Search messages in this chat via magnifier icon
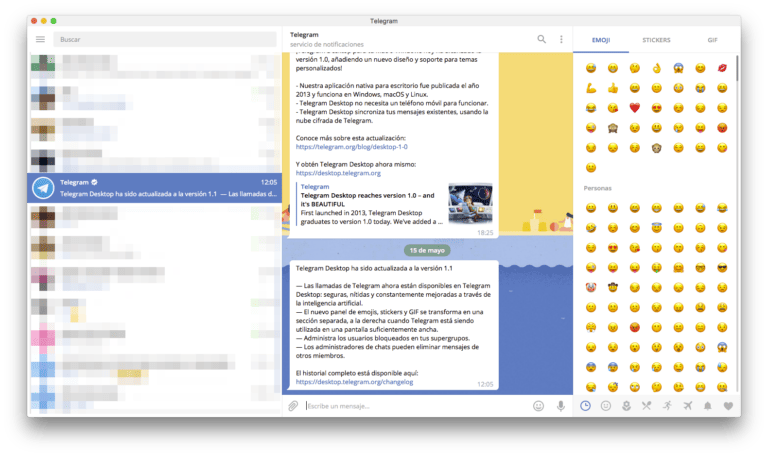768x456 pixels. click(541, 39)
